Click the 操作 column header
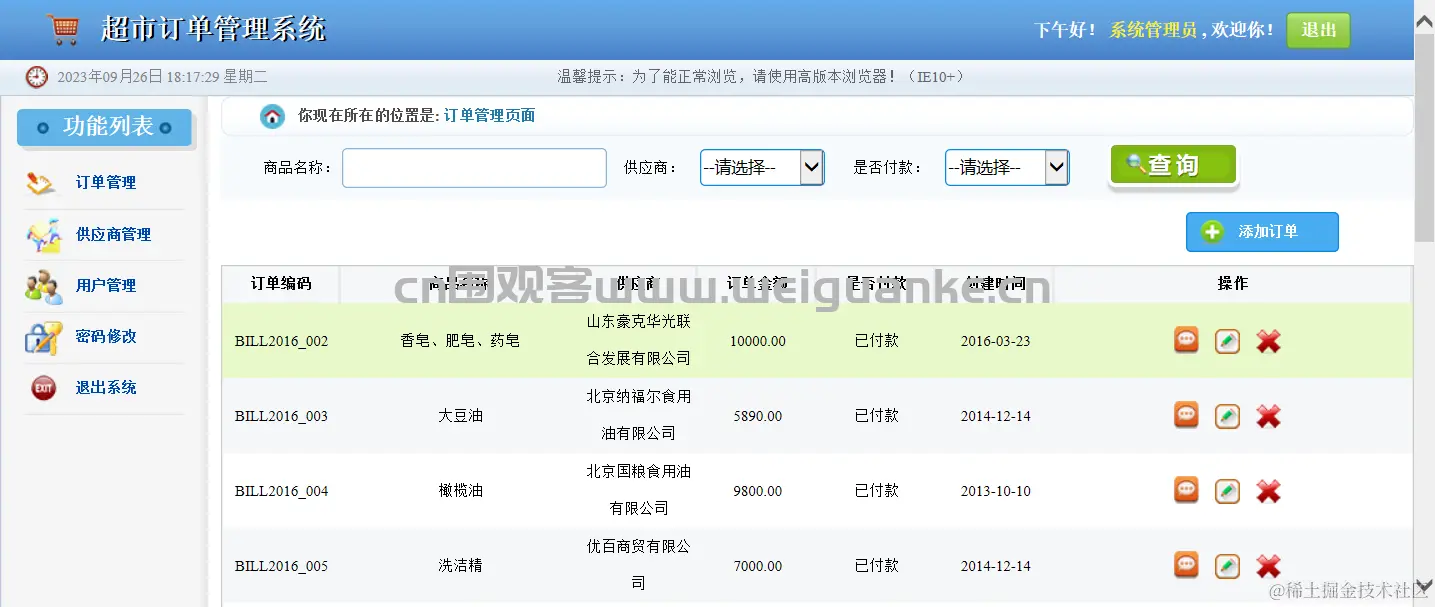This screenshot has height=607, width=1435. point(1232,284)
